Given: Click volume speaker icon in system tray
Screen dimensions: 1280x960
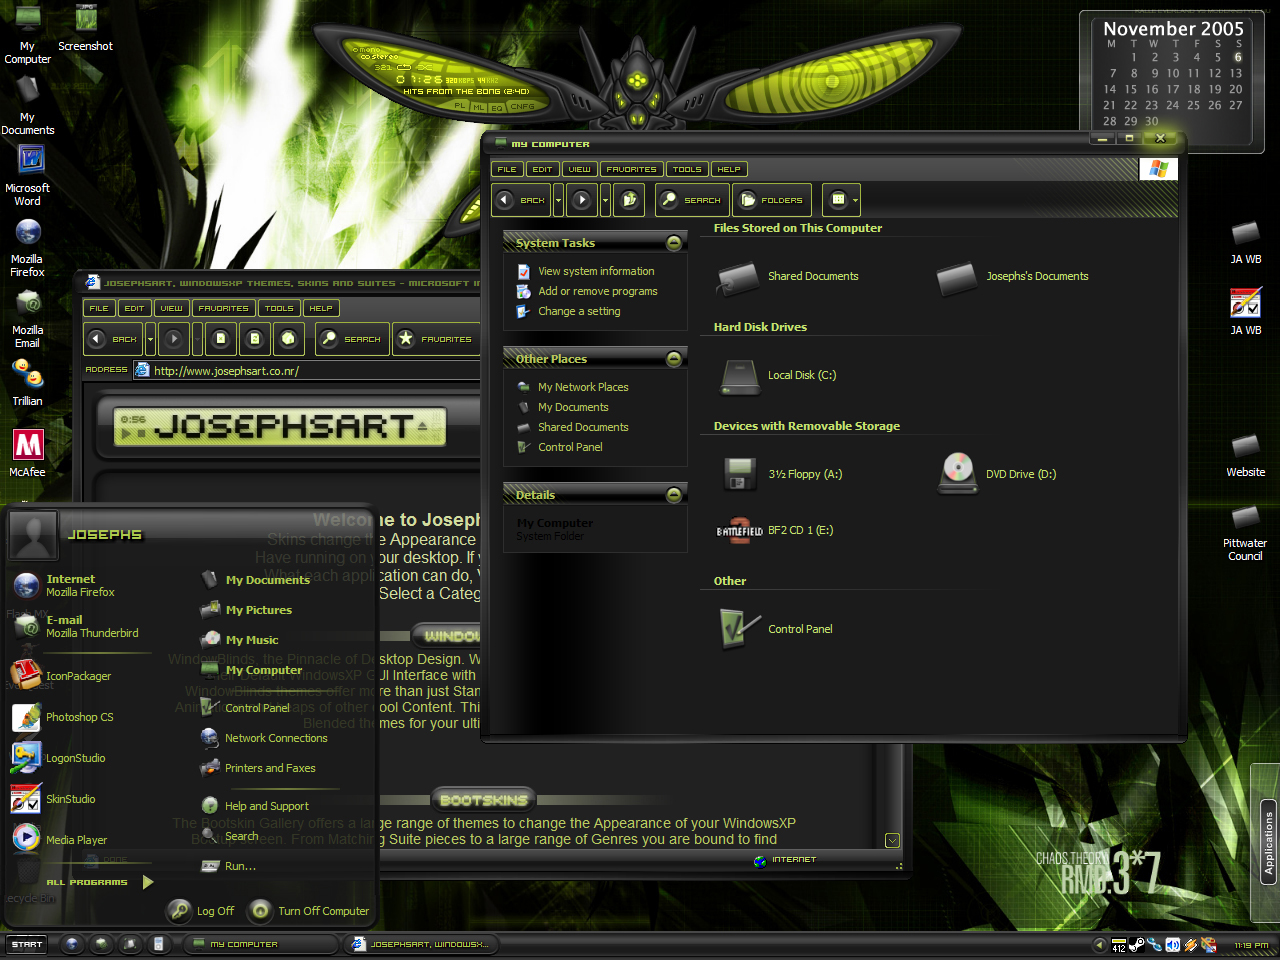Looking at the screenshot, I should [x=1172, y=944].
